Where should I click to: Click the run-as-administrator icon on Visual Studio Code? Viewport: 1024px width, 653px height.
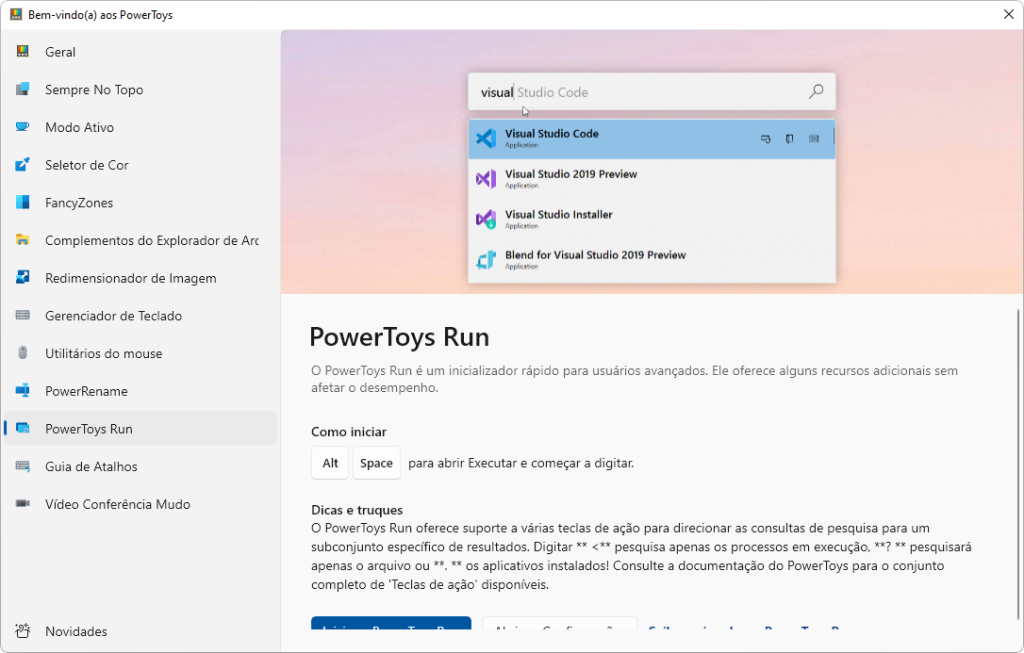766,139
